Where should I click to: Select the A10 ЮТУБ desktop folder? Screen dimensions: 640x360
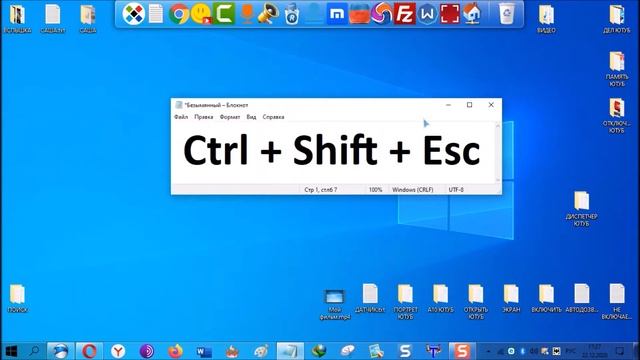(440, 298)
